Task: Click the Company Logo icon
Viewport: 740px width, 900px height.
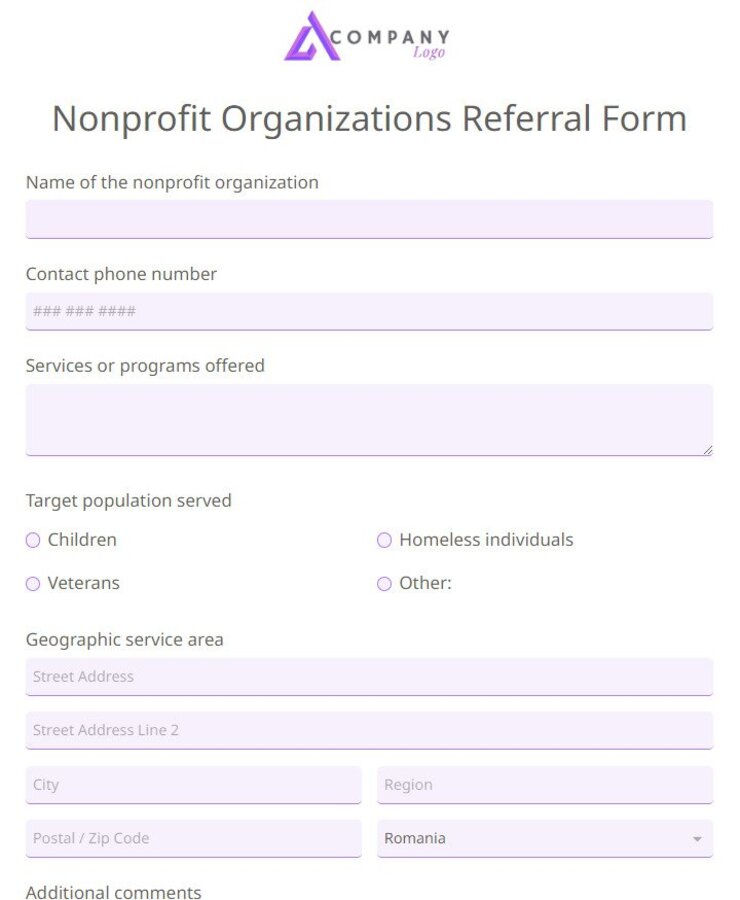Action: [310, 37]
